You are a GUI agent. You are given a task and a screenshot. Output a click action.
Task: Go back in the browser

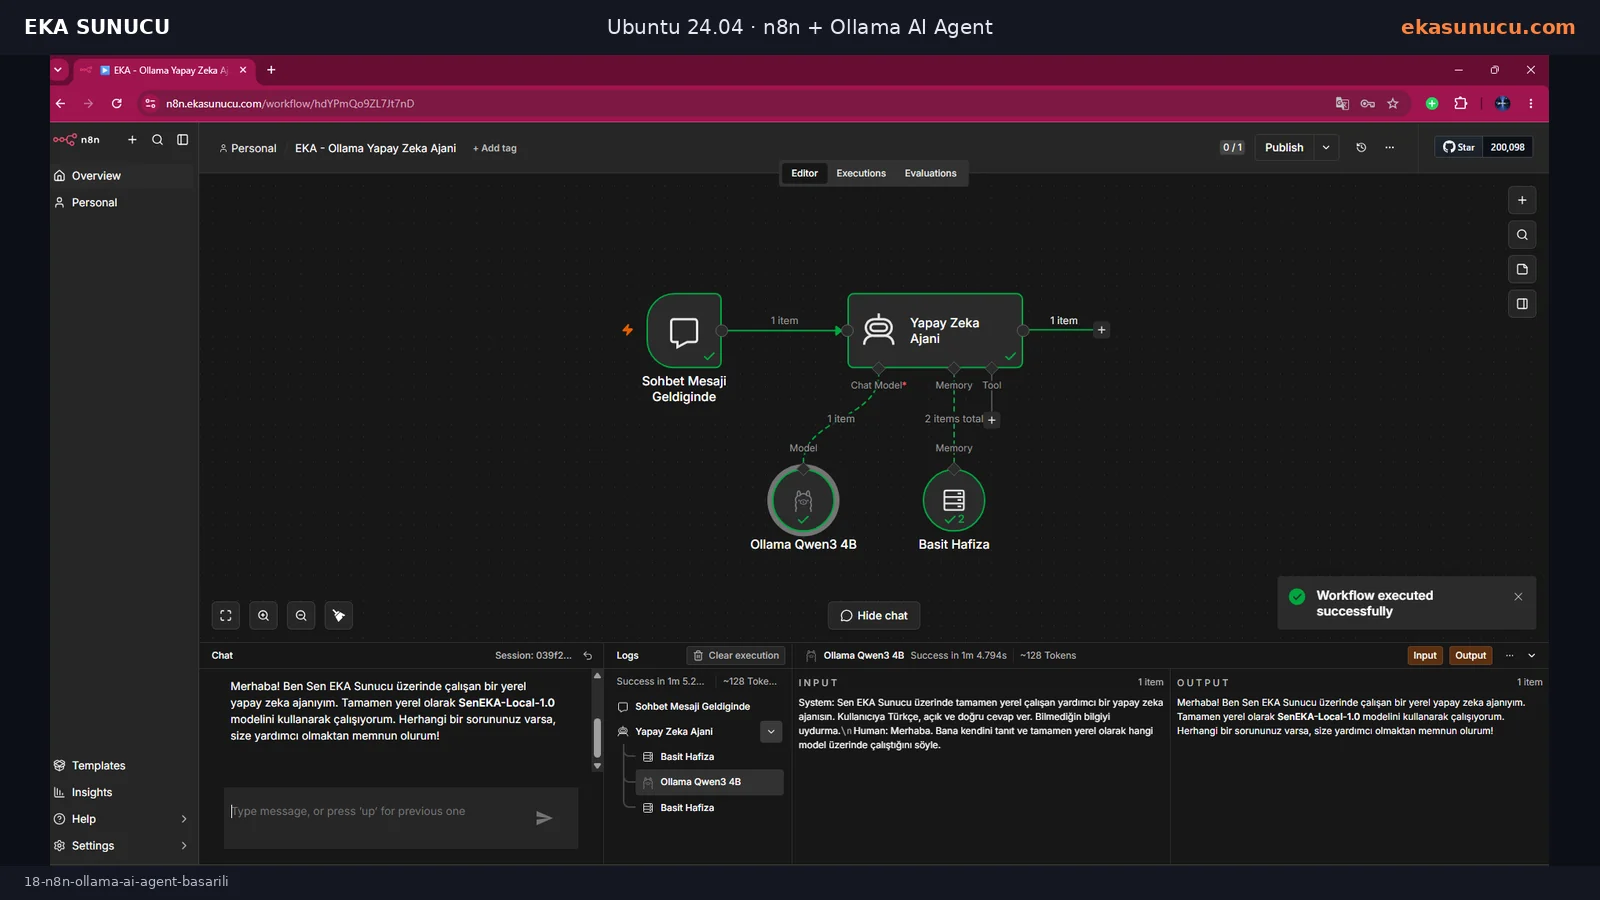[61, 103]
